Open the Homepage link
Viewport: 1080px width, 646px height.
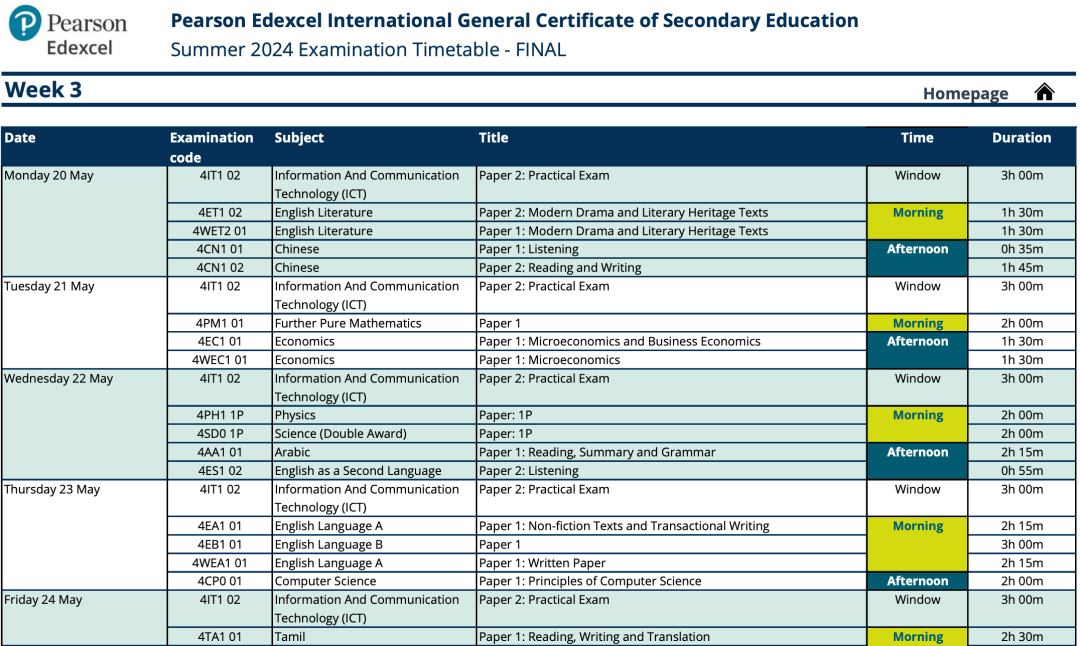965,93
